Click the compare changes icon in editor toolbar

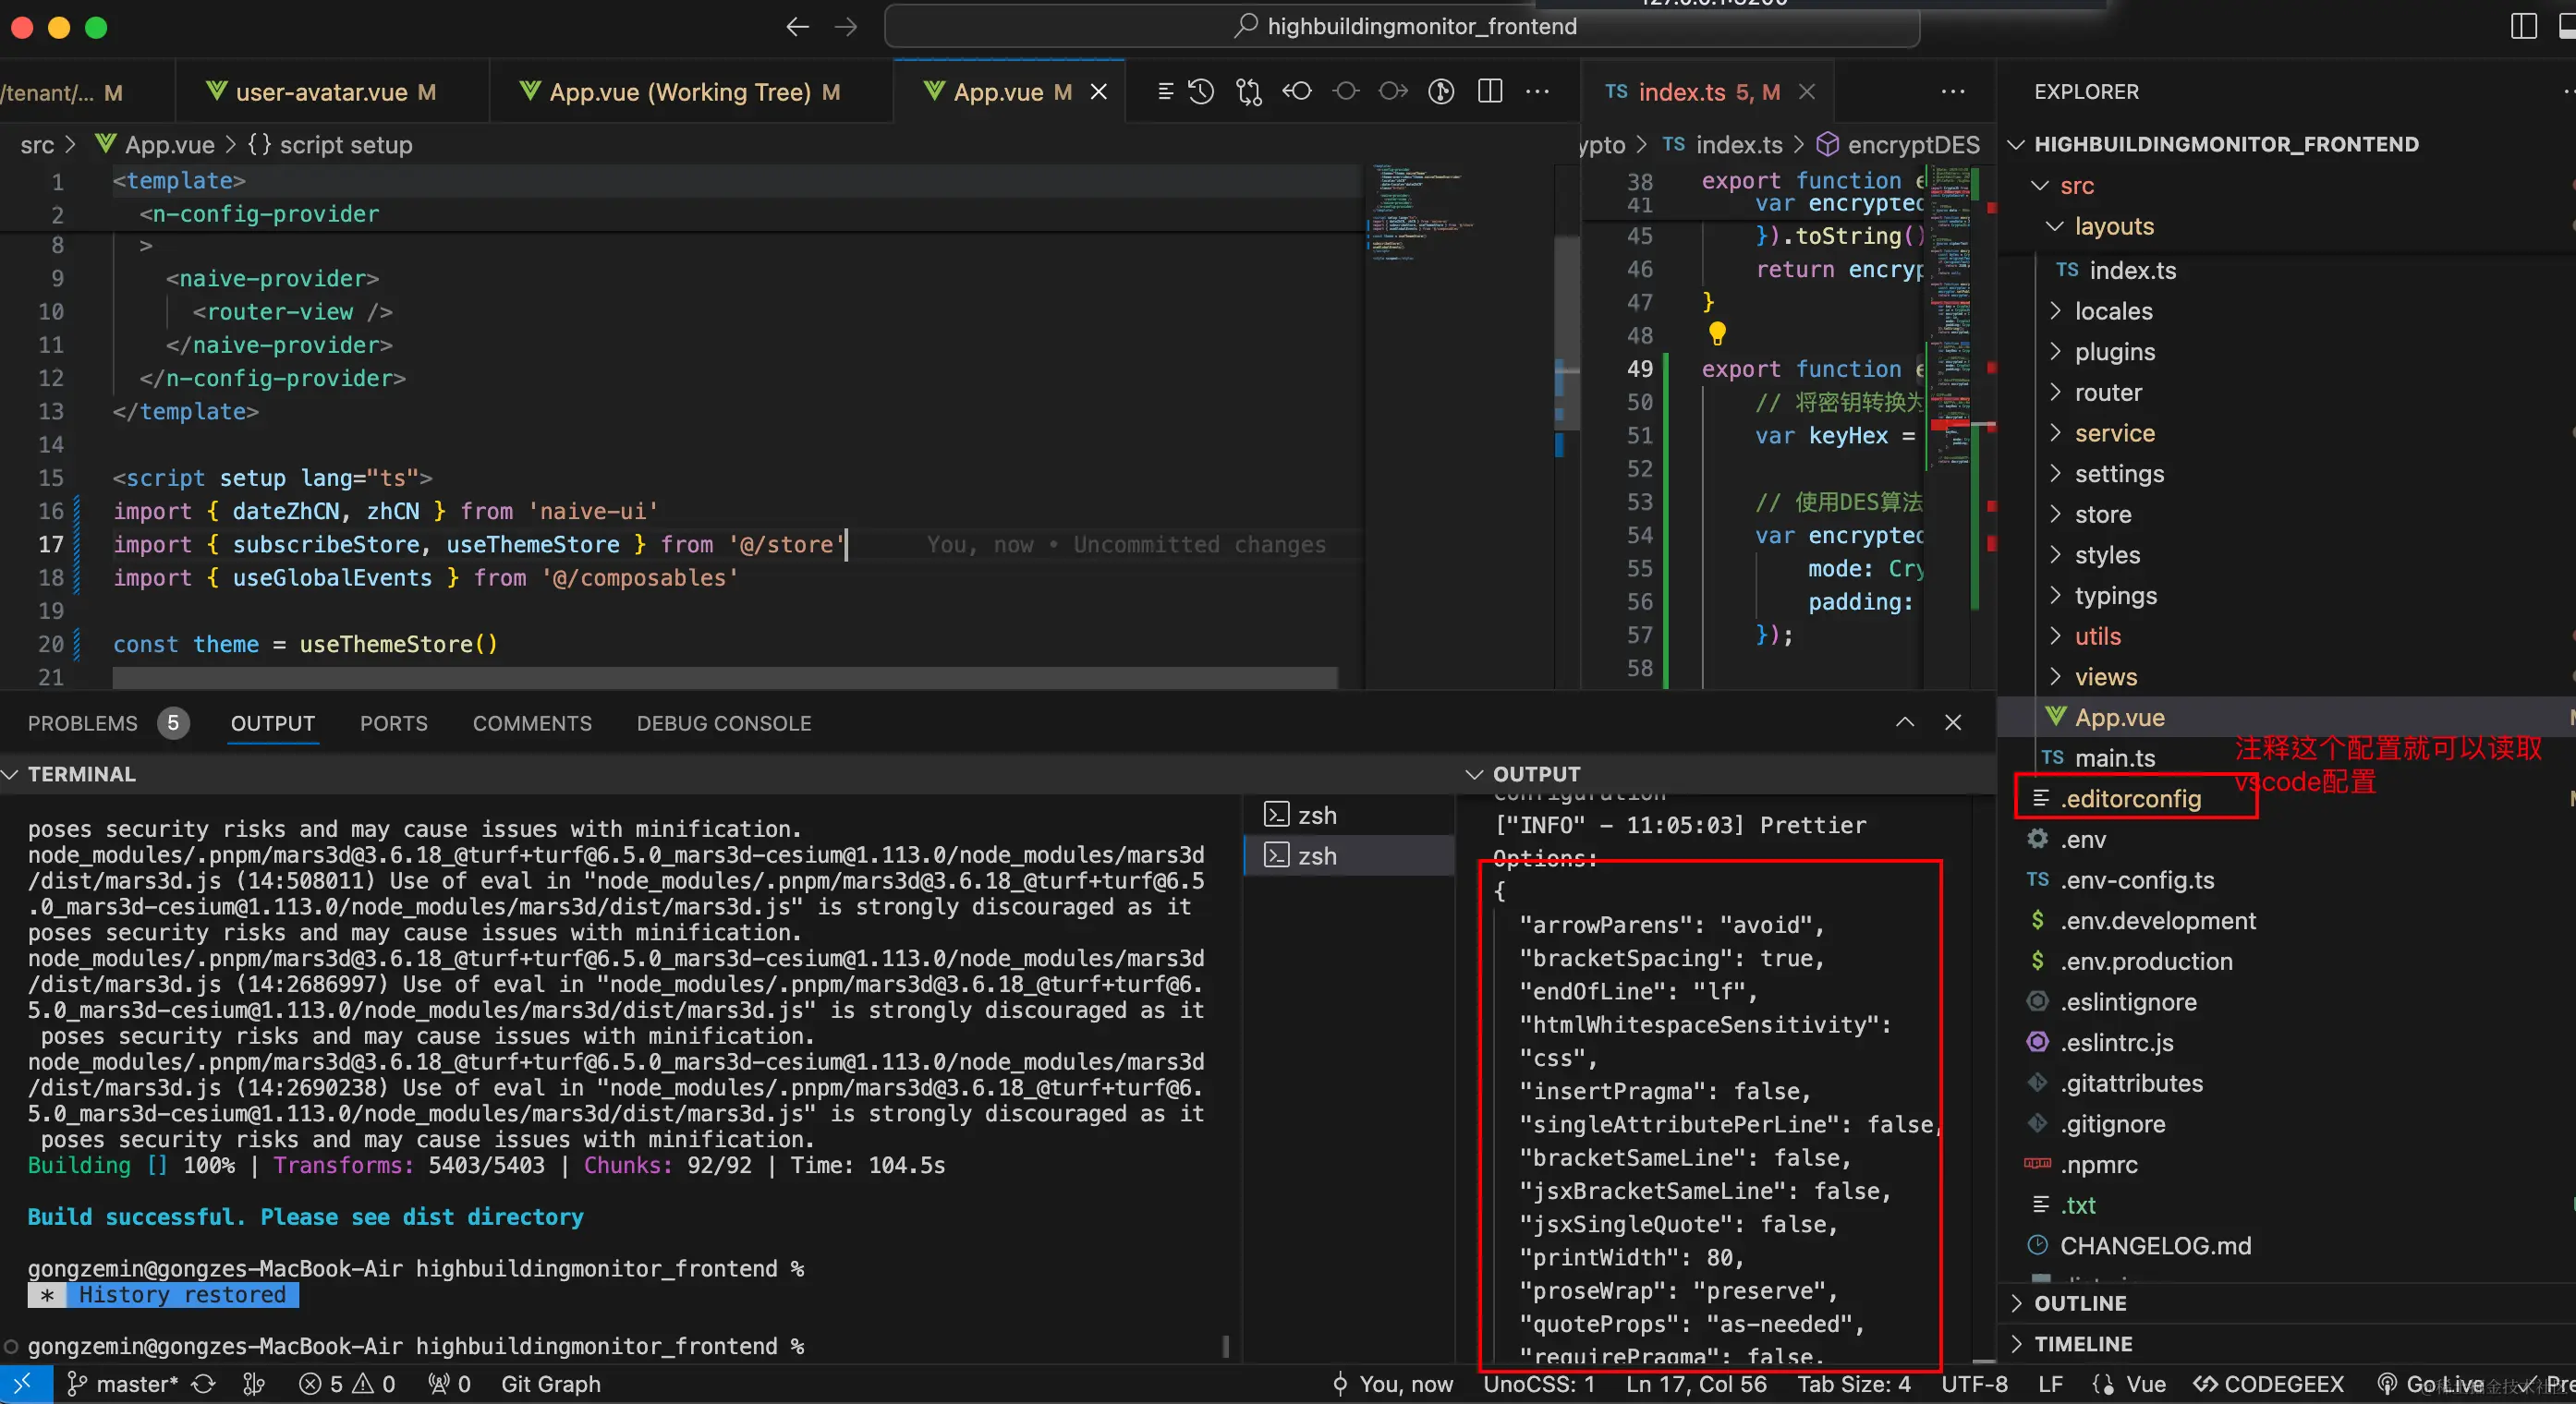1248,92
